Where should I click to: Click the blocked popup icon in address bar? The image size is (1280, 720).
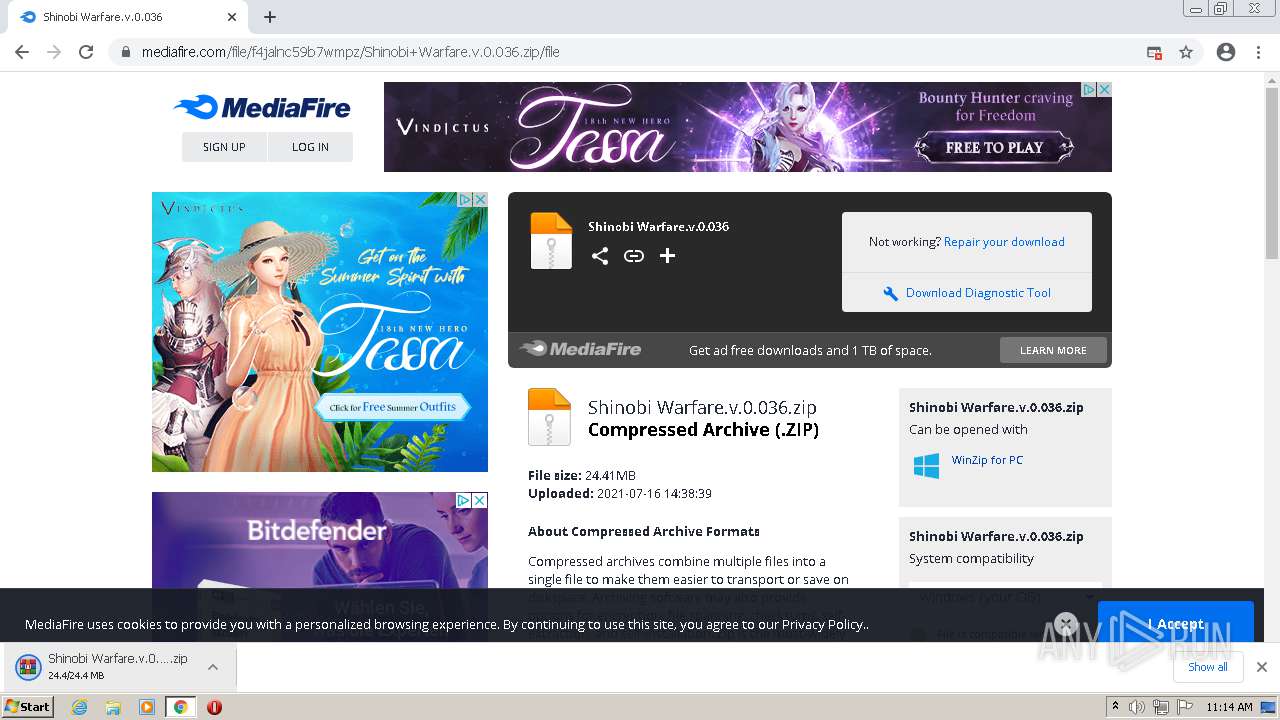[x=1154, y=52]
